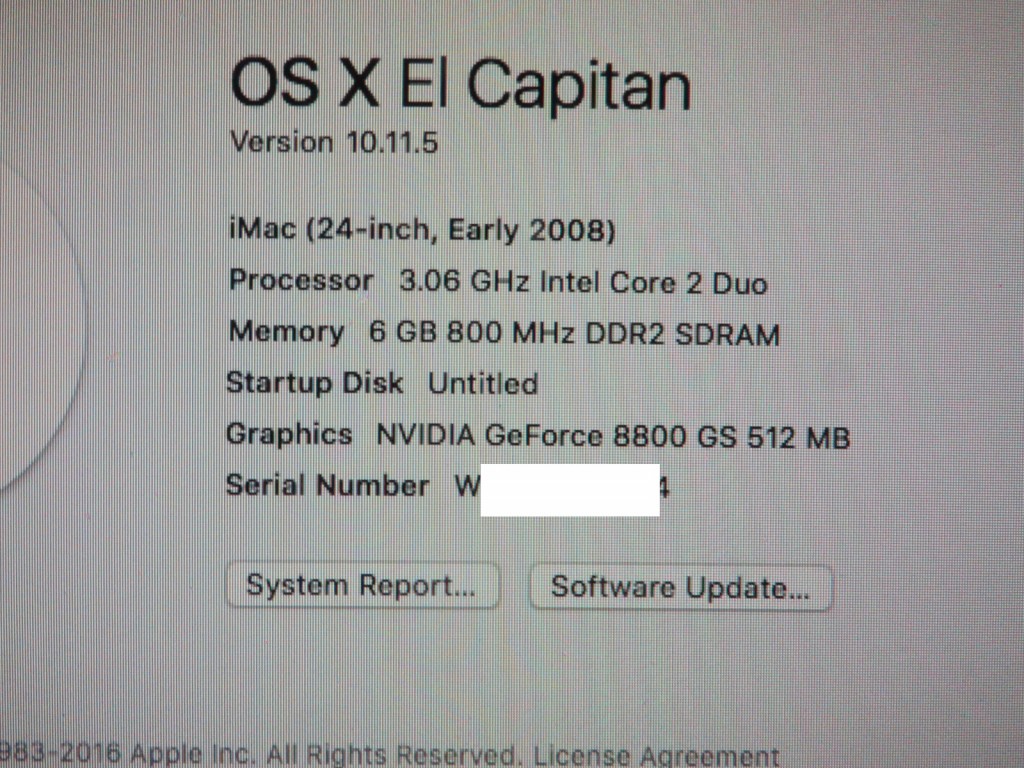Select the OS X El Capitan title
The image size is (1024, 768).
click(x=460, y=85)
